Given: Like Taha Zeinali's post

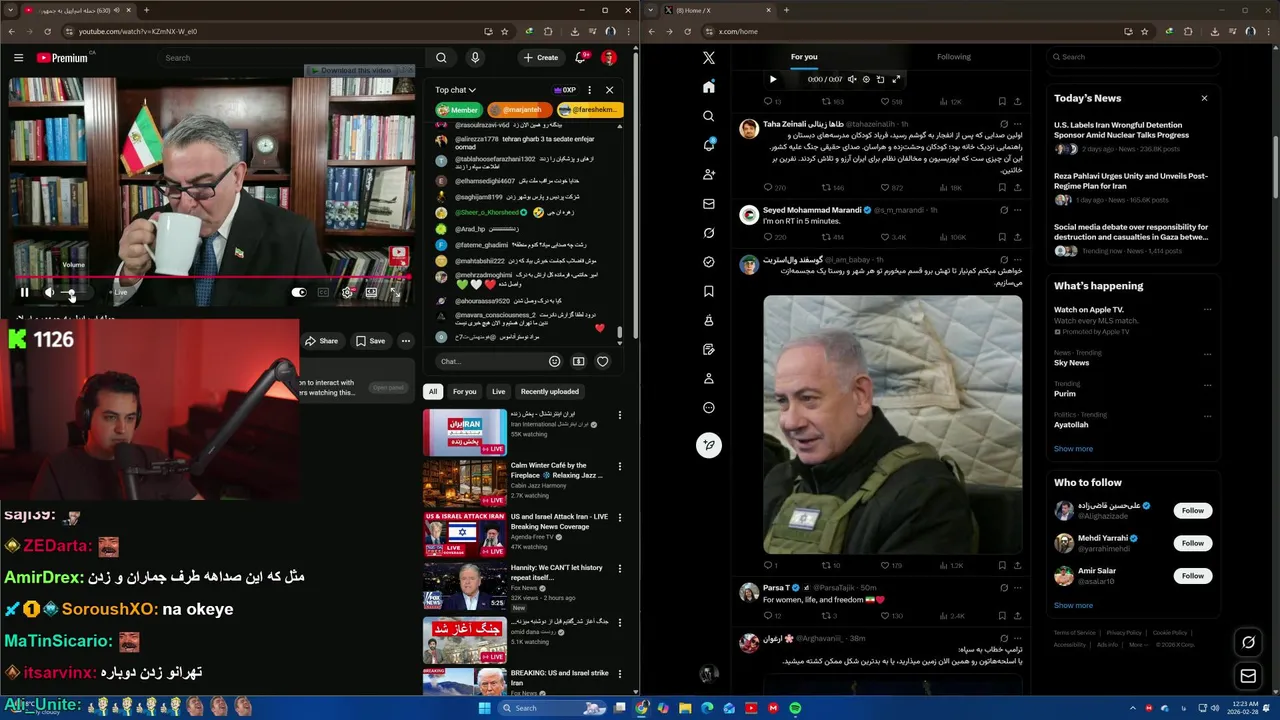Looking at the screenshot, I should (891, 187).
